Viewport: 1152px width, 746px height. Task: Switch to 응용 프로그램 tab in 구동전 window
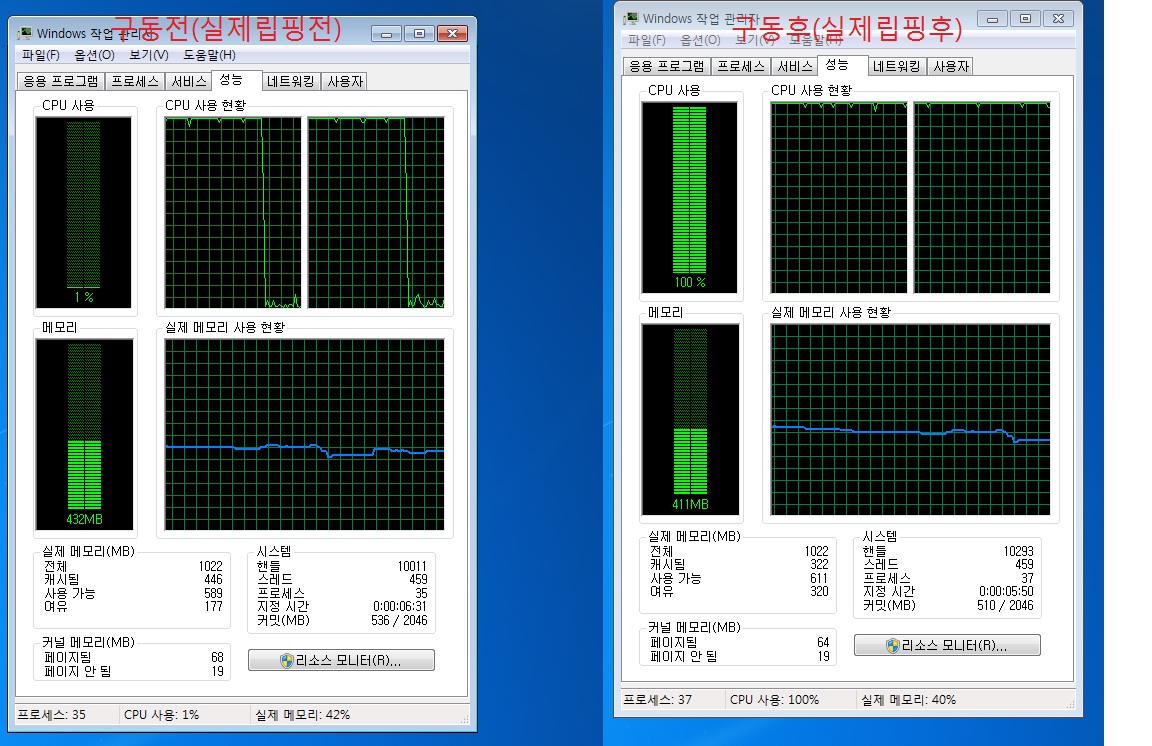click(61, 82)
